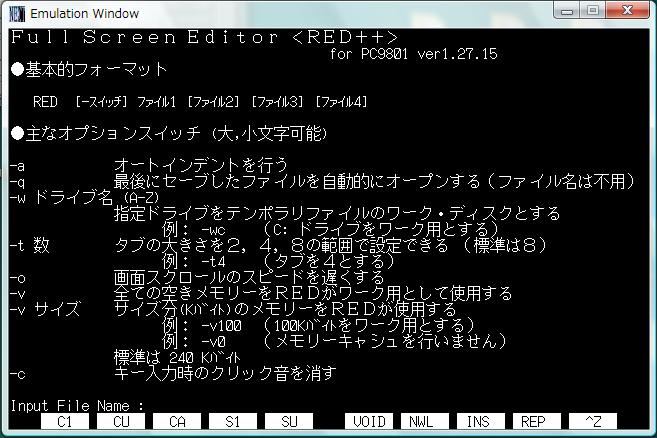
Task: Click the '-o' option switch
Action: tap(18, 278)
